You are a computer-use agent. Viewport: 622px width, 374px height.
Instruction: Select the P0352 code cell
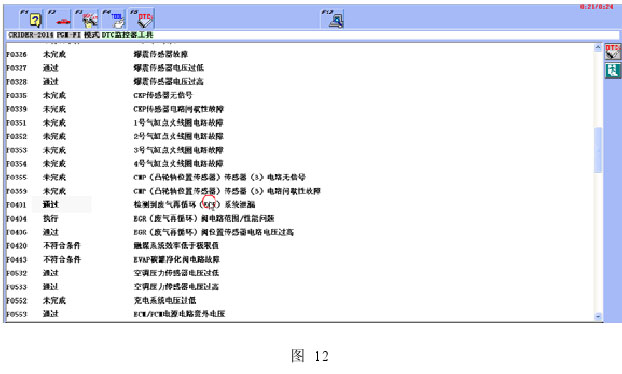point(17,136)
